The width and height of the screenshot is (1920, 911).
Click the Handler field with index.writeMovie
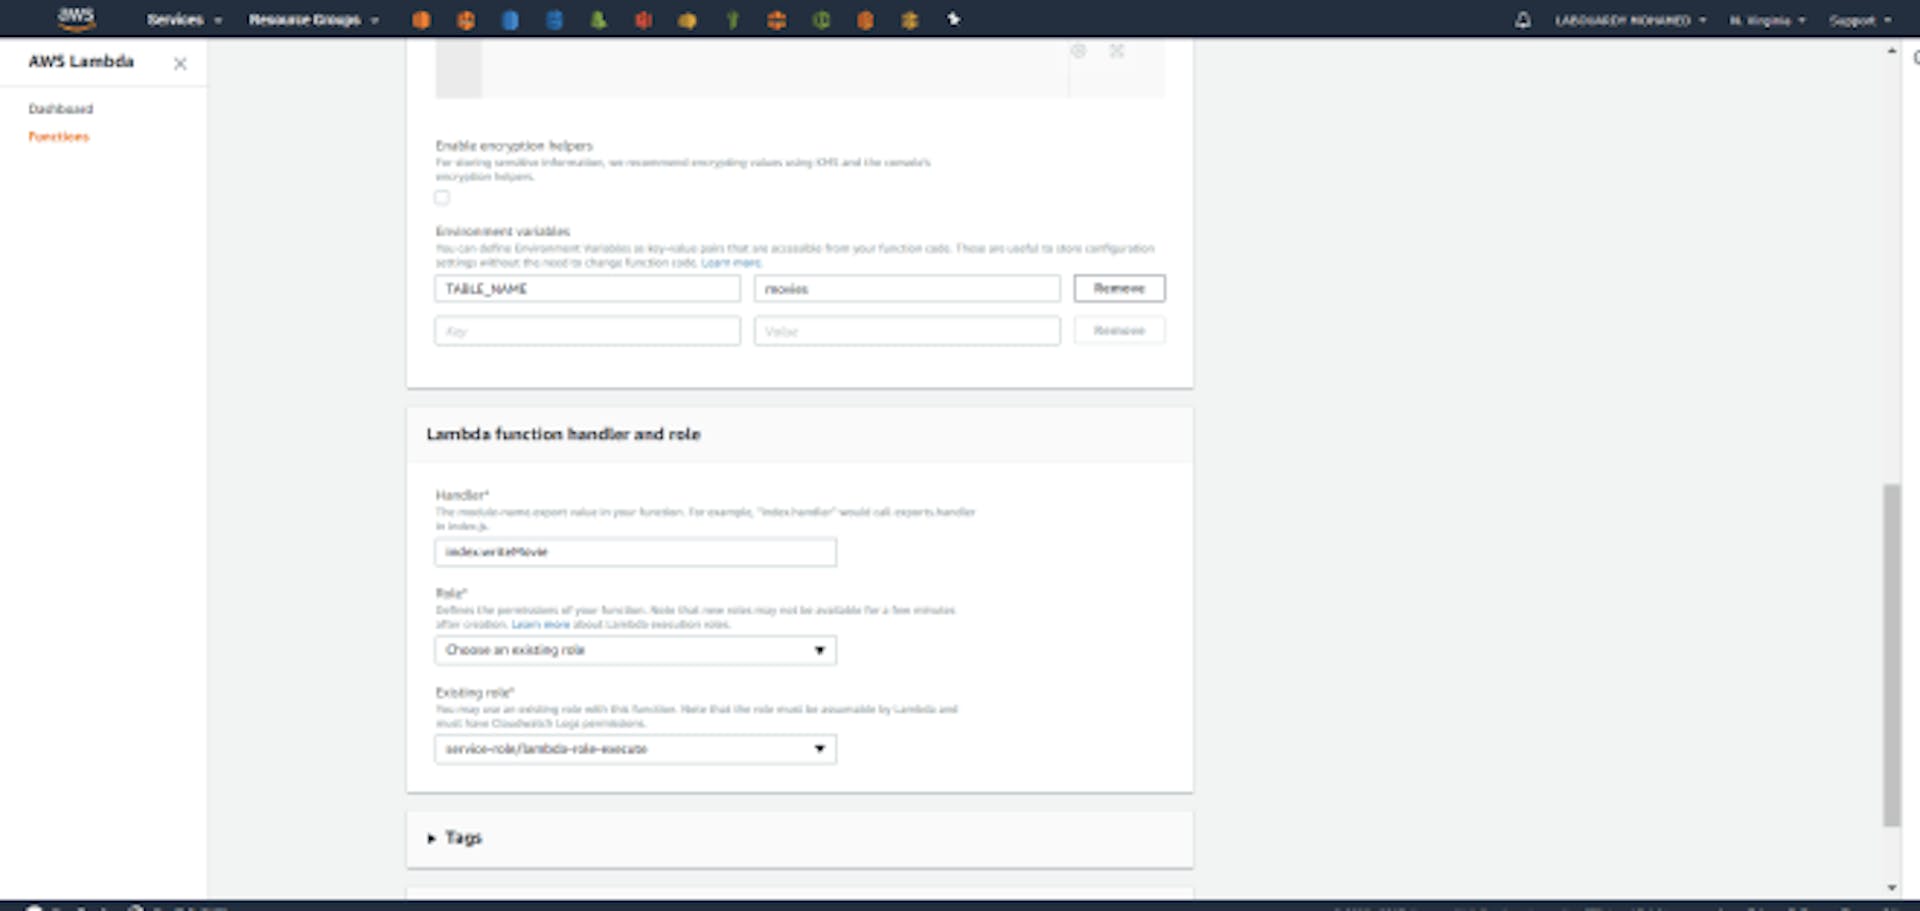tap(635, 552)
